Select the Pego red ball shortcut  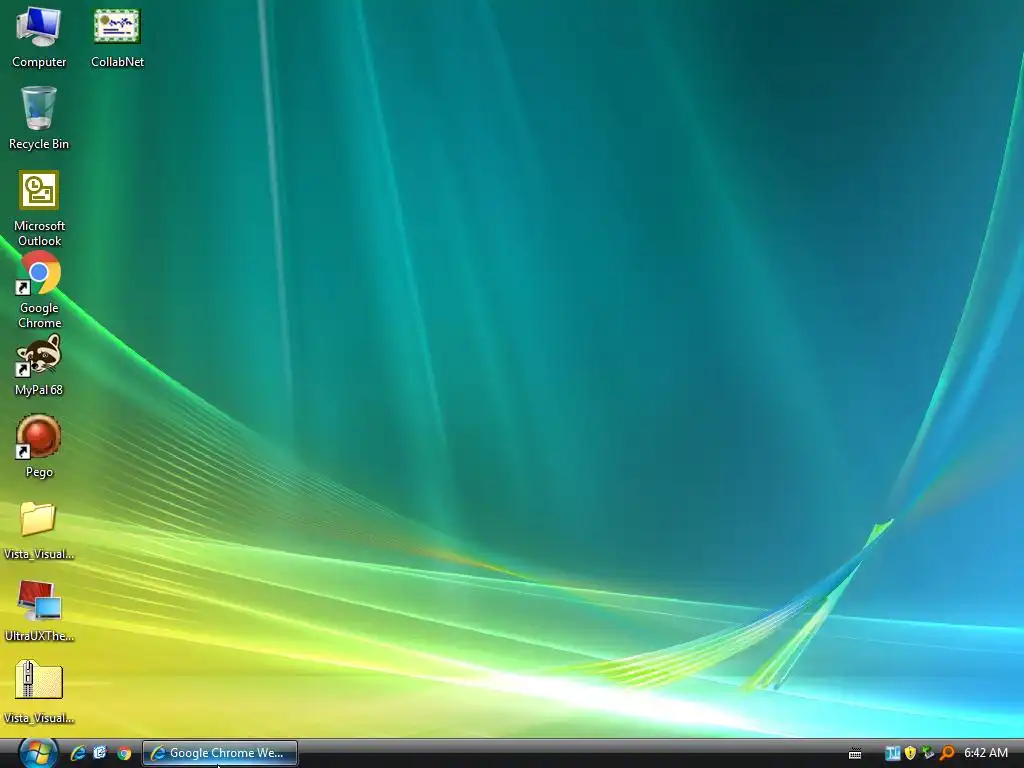tap(39, 447)
